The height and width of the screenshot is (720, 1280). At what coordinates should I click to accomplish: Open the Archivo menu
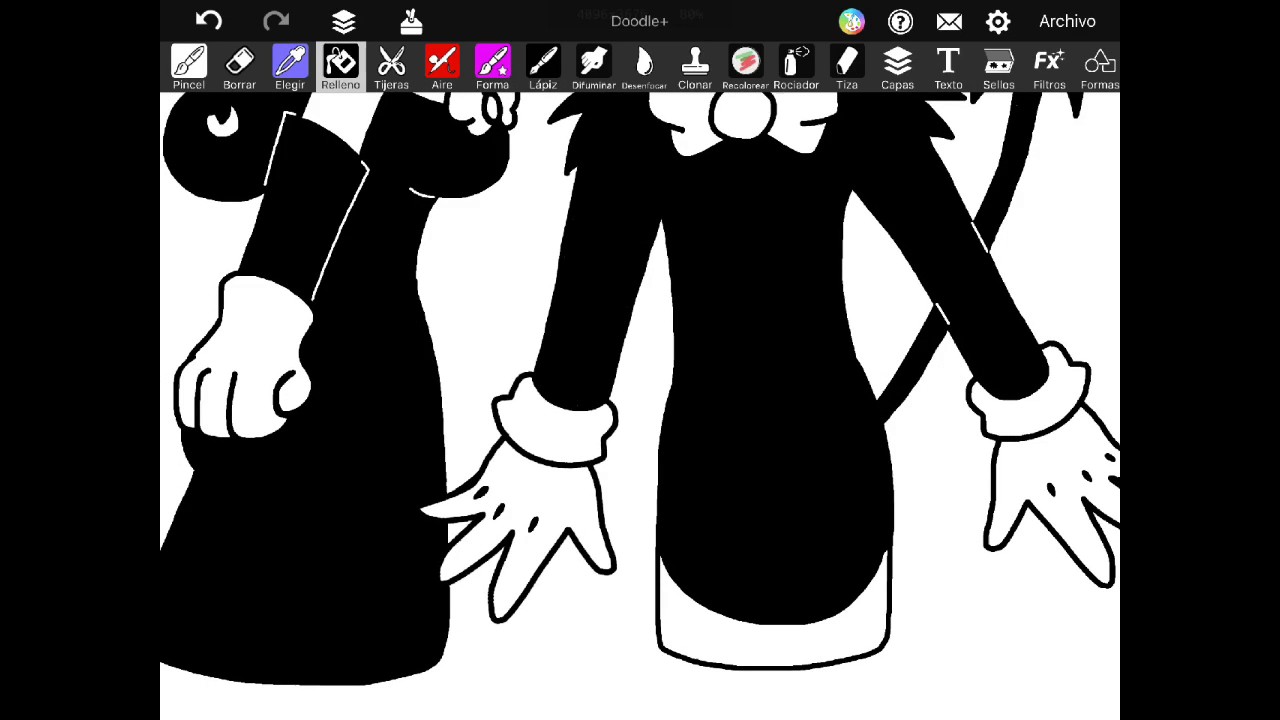pos(1067,21)
